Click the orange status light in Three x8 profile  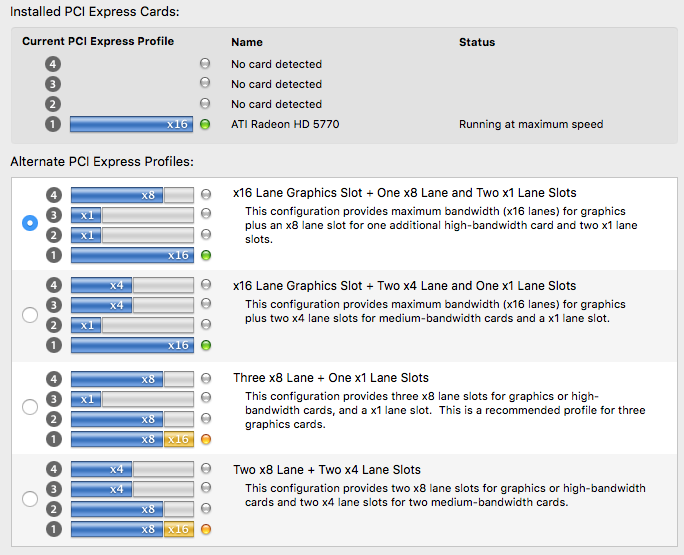(205, 439)
